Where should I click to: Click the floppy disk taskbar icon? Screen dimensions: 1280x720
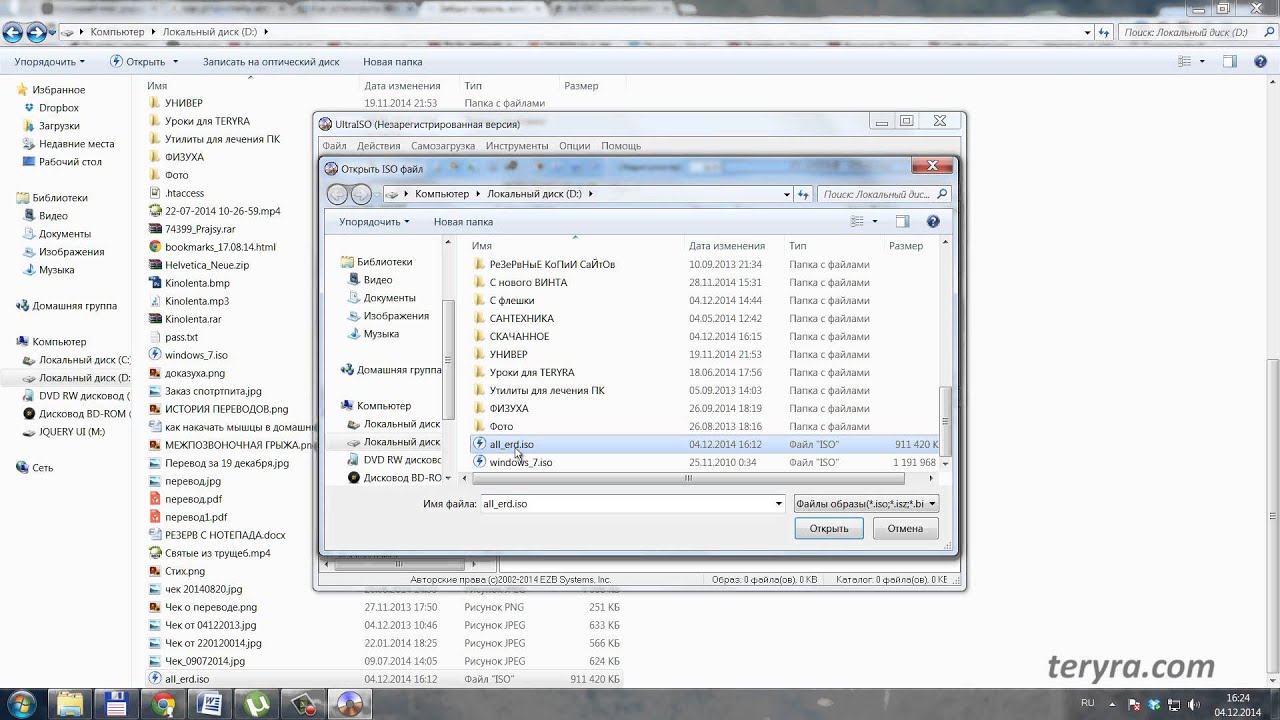(116, 704)
